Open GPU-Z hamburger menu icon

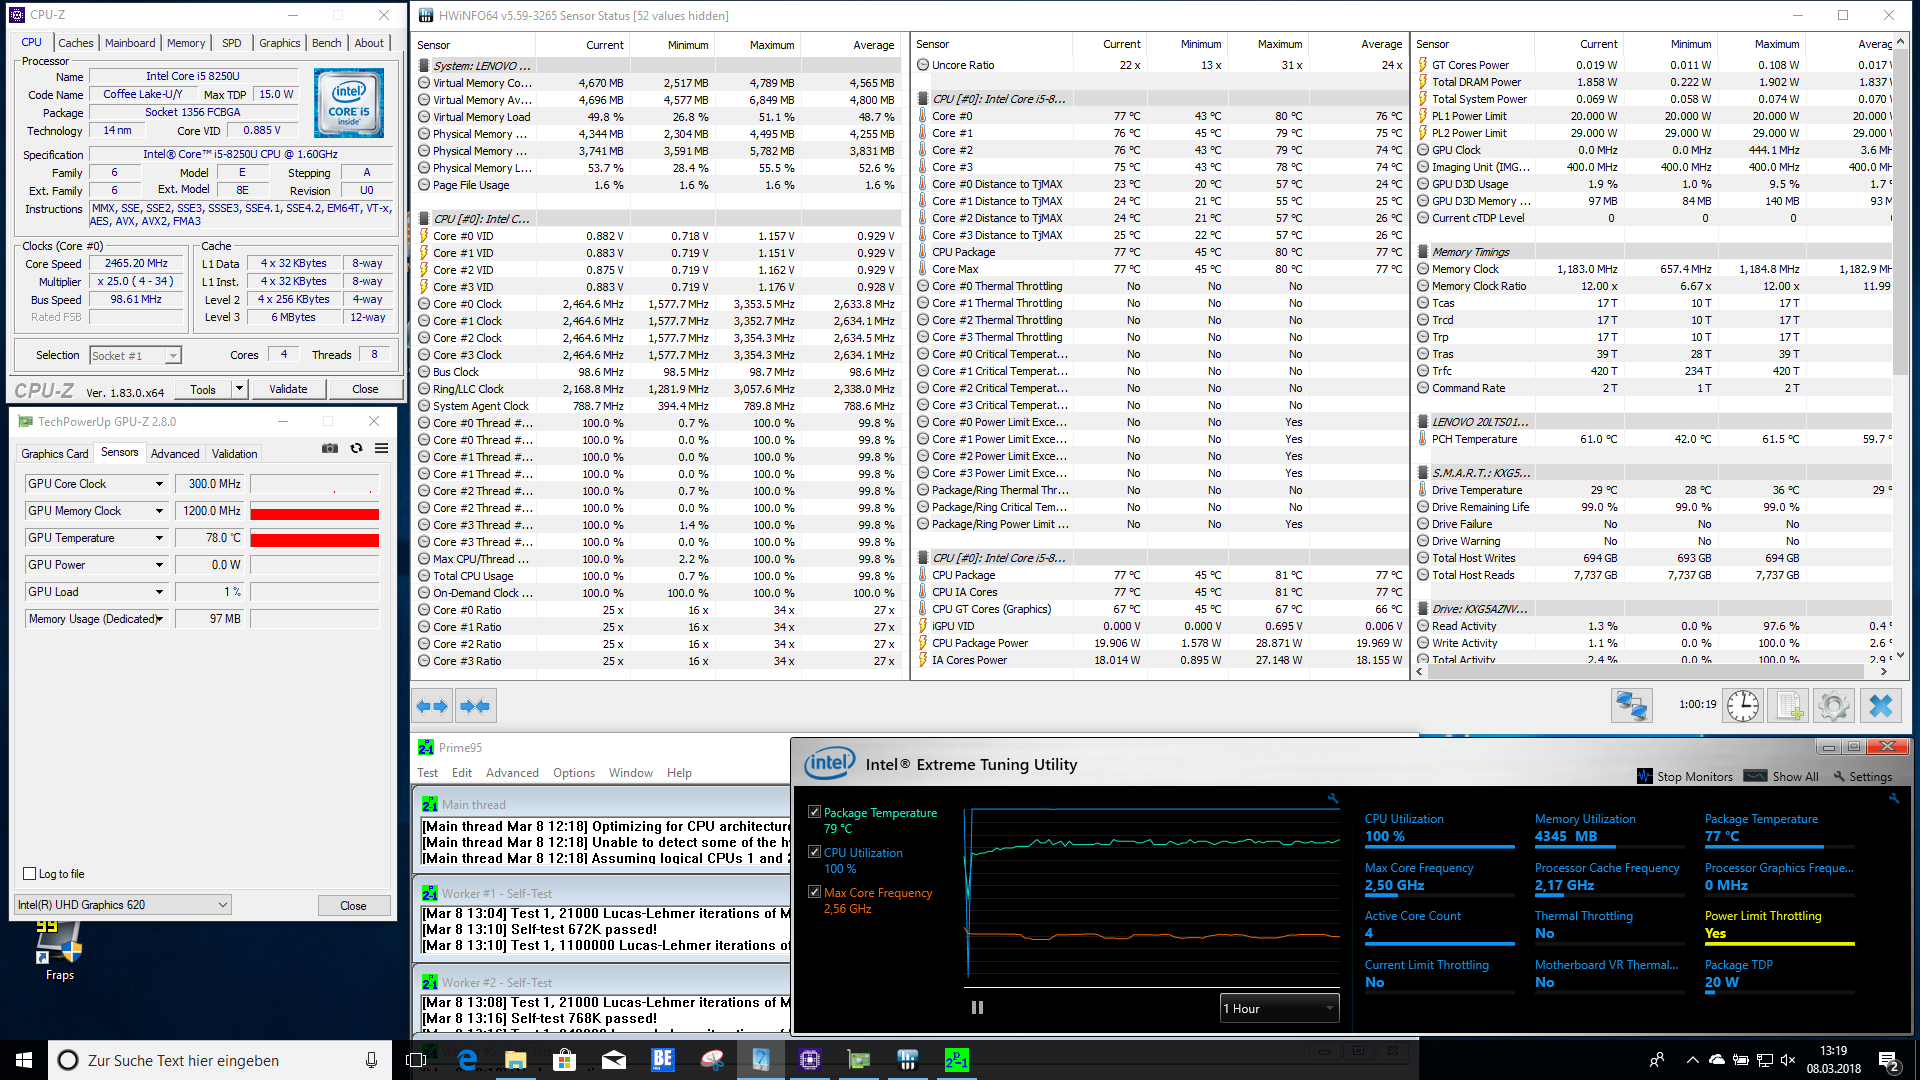point(381,449)
